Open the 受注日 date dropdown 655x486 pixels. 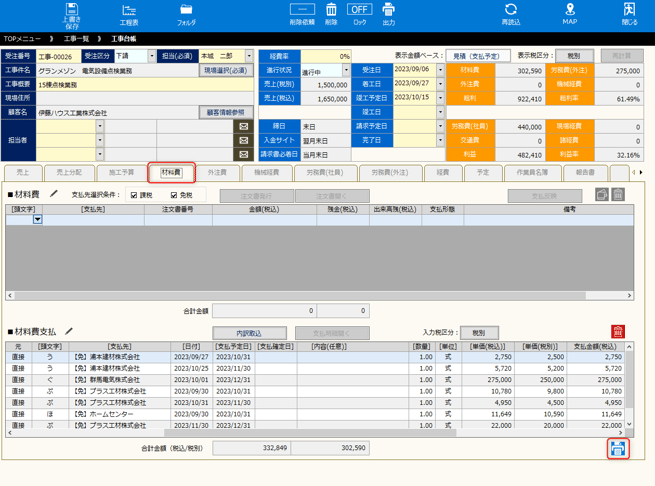440,70
